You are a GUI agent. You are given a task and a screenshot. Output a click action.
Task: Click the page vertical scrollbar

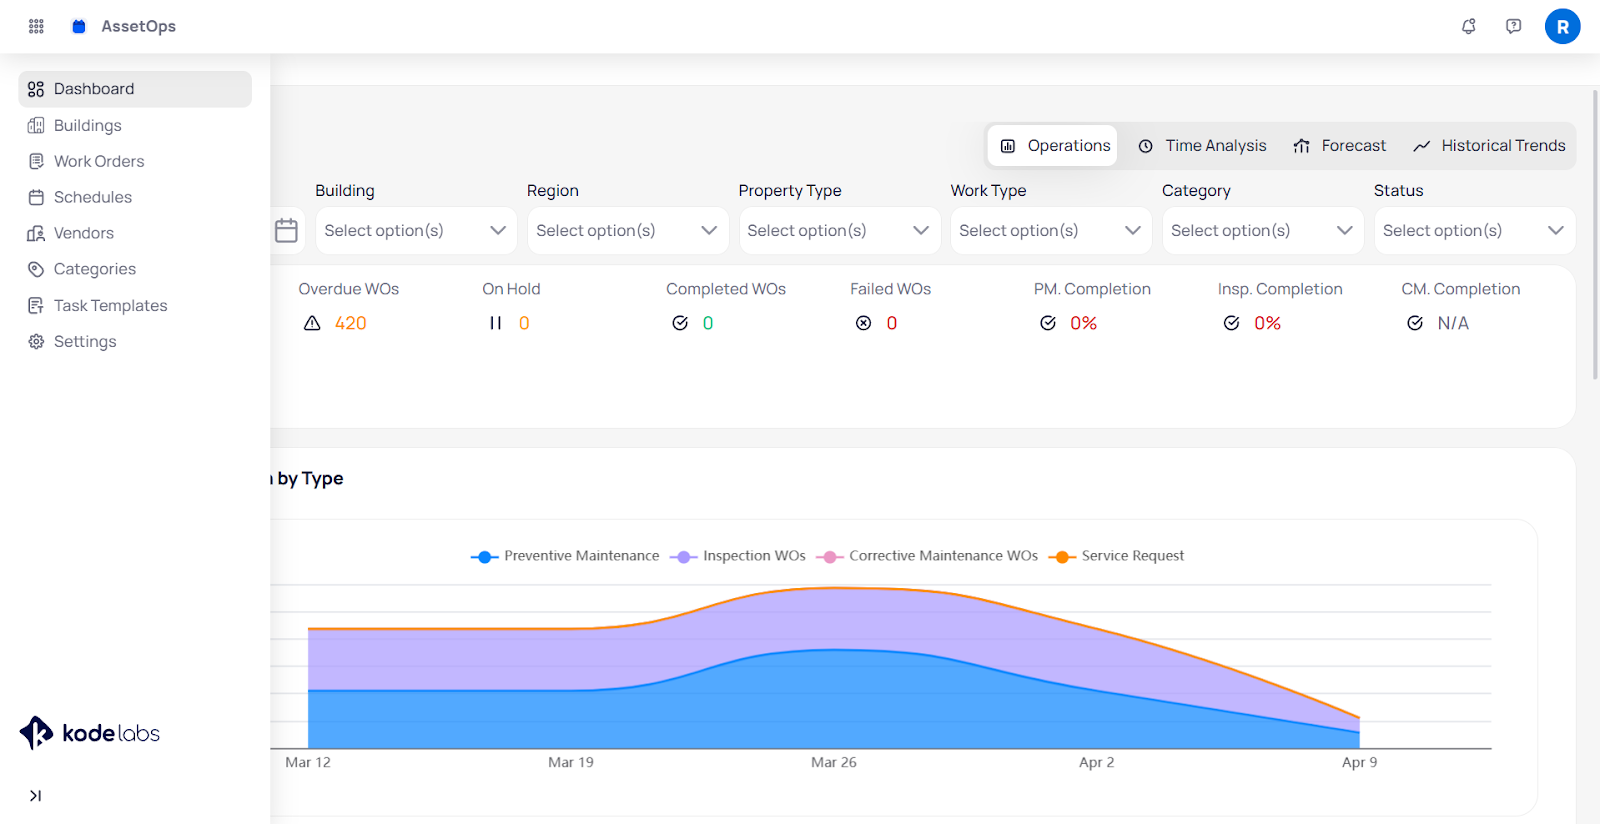pos(1595,235)
